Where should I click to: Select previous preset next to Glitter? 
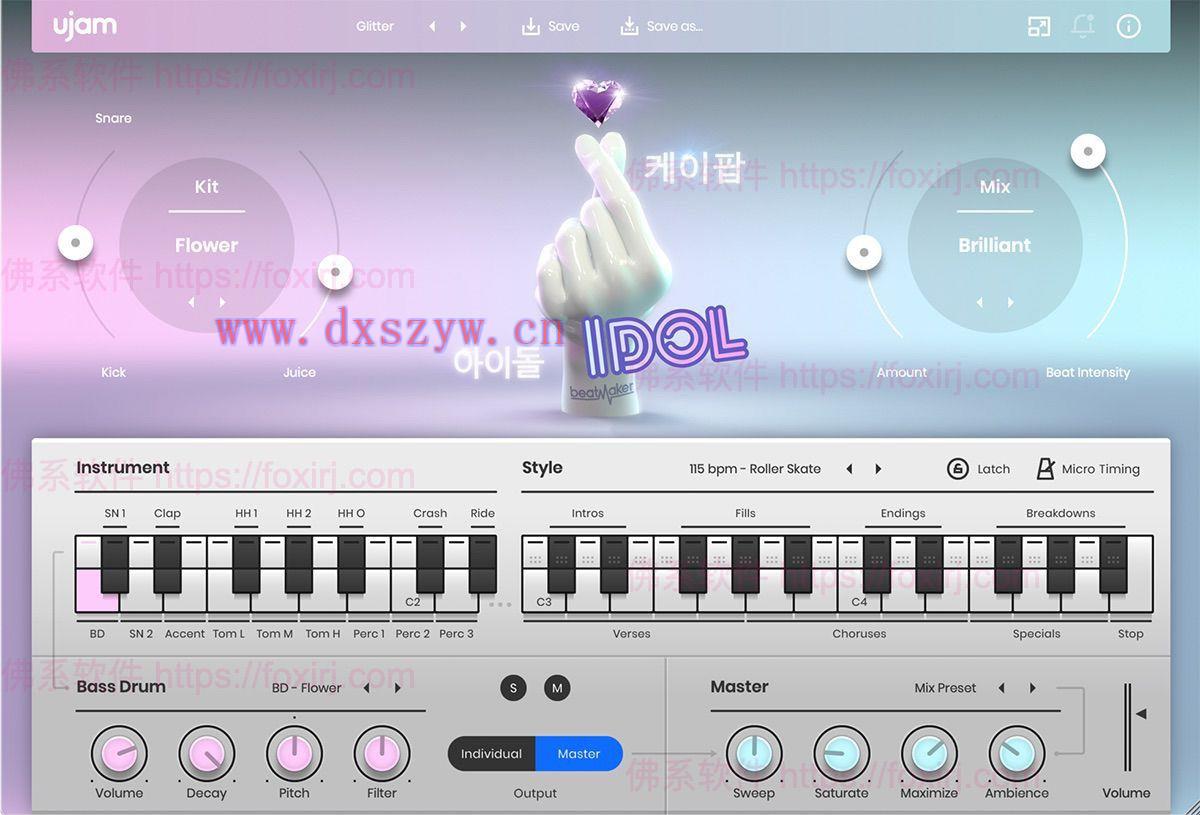(x=432, y=26)
